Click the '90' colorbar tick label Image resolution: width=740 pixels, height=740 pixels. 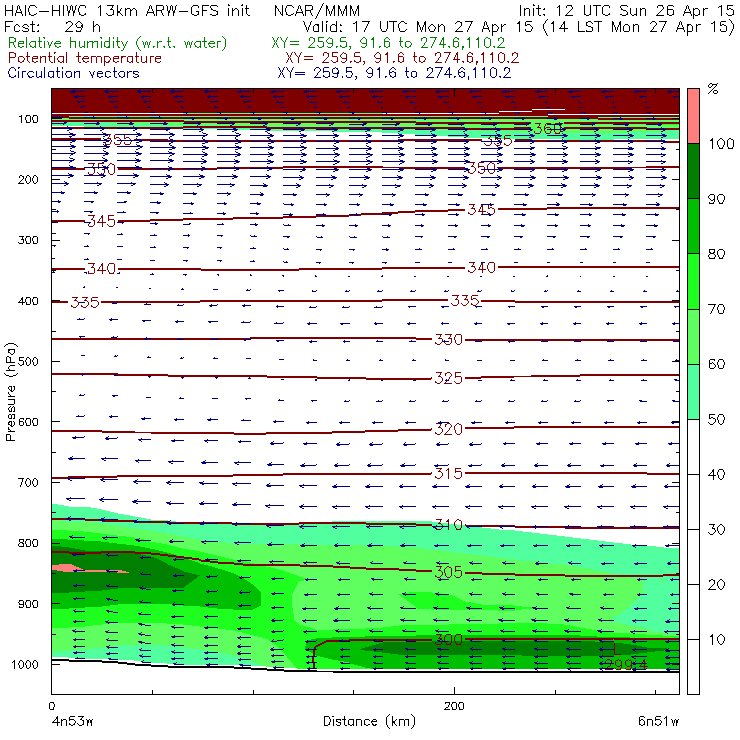pos(716,199)
